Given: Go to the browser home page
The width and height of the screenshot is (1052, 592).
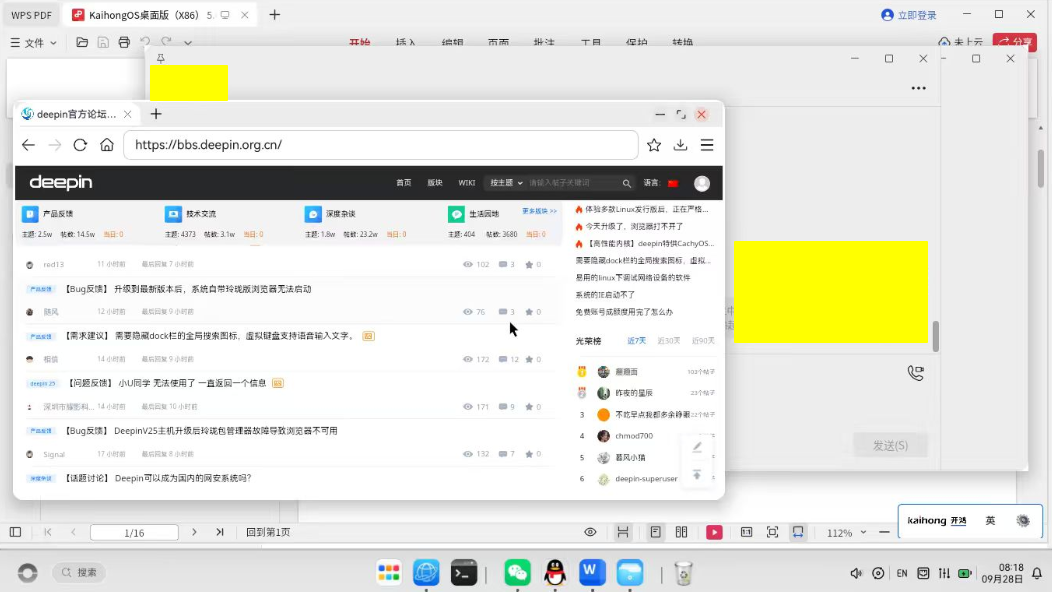Looking at the screenshot, I should (x=107, y=145).
